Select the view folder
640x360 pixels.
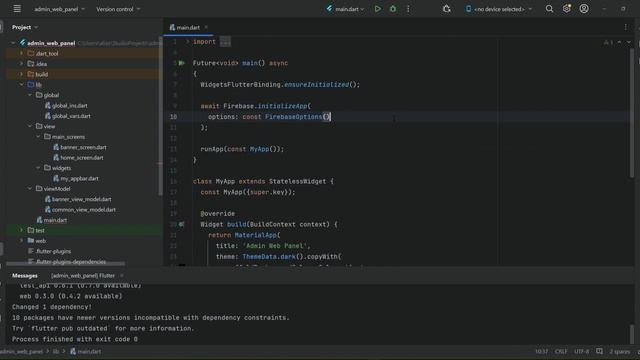pyautogui.click(x=49, y=126)
